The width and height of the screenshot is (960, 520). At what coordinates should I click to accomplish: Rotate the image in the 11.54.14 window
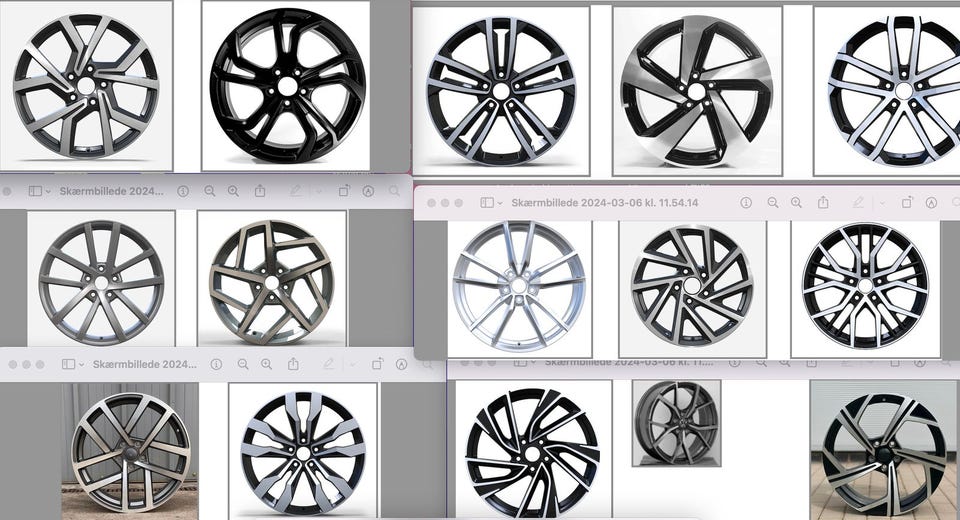tap(907, 202)
